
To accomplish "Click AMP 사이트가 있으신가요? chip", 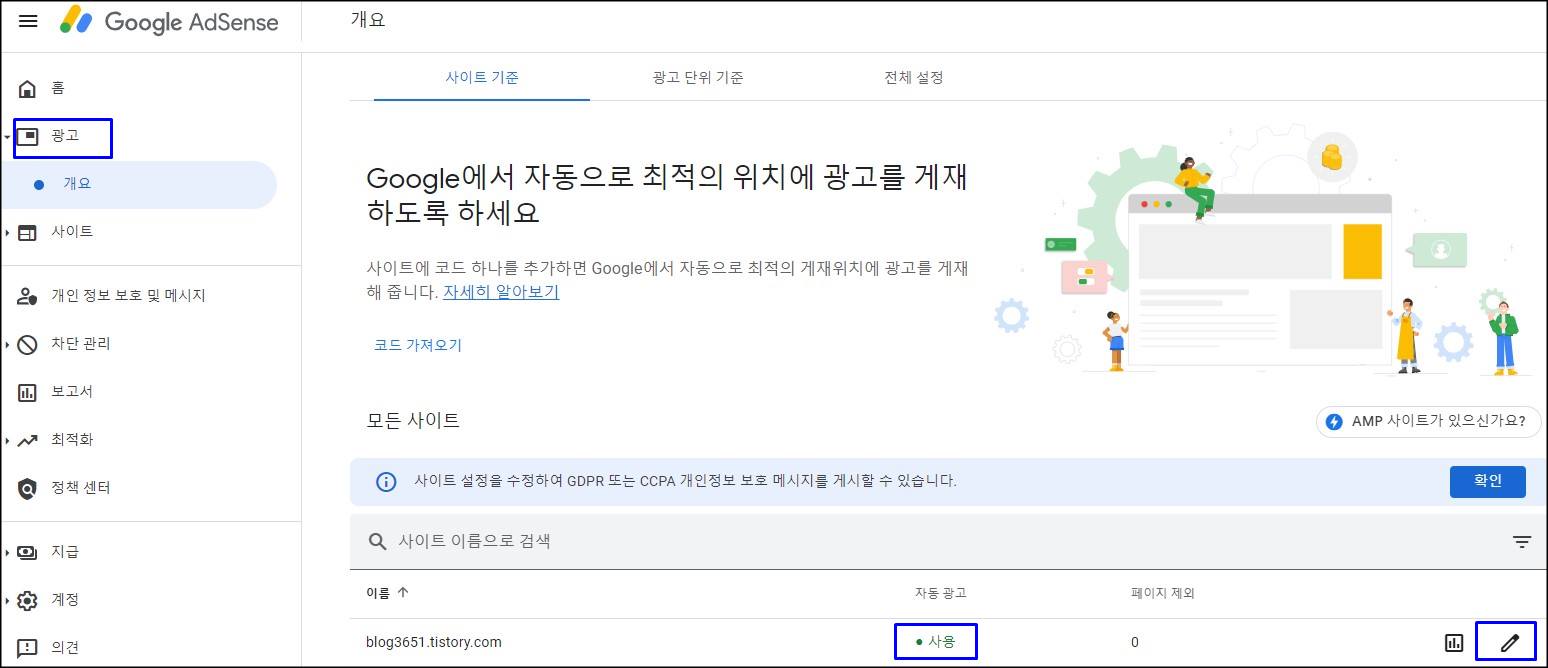I will click(1429, 422).
